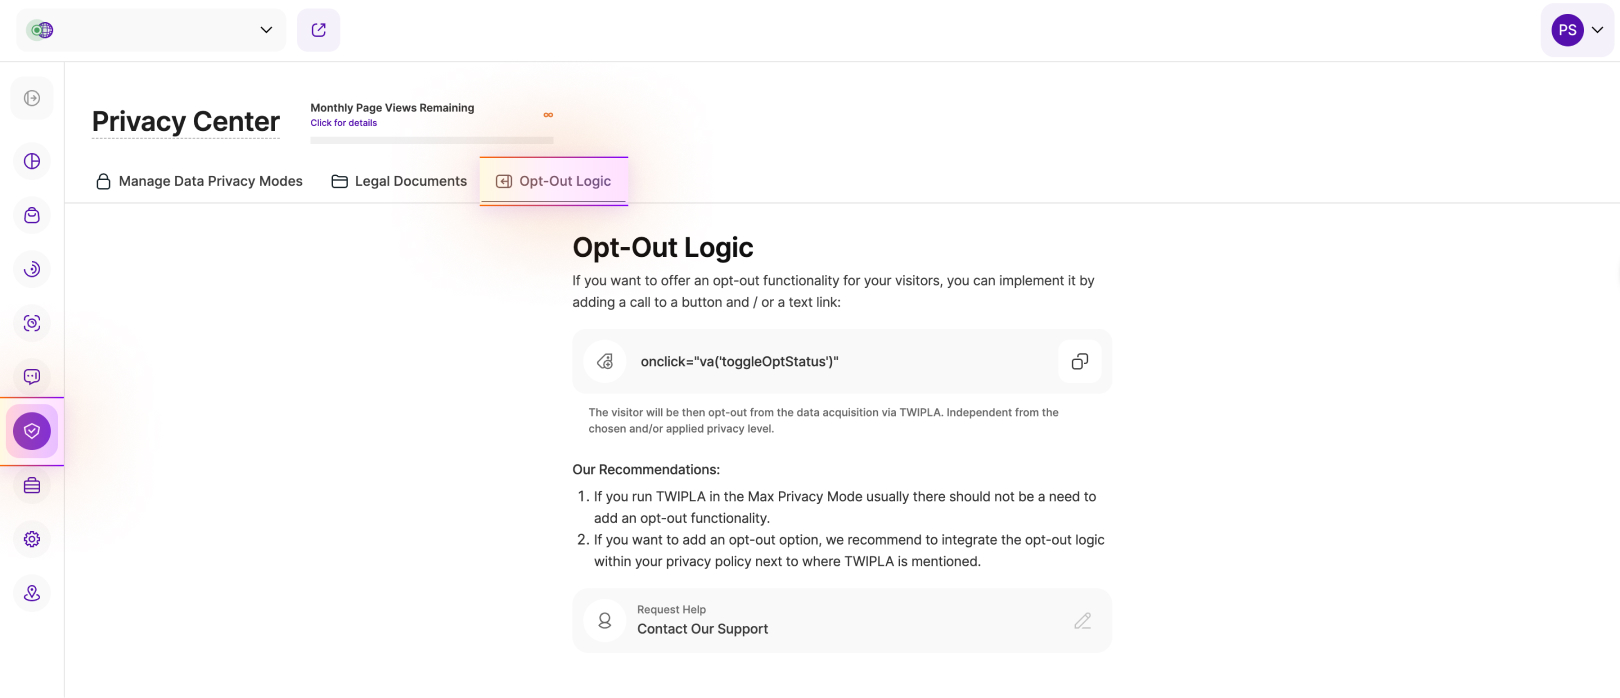Select the Opt-Out Logic tab
1620x698 pixels.
[554, 181]
